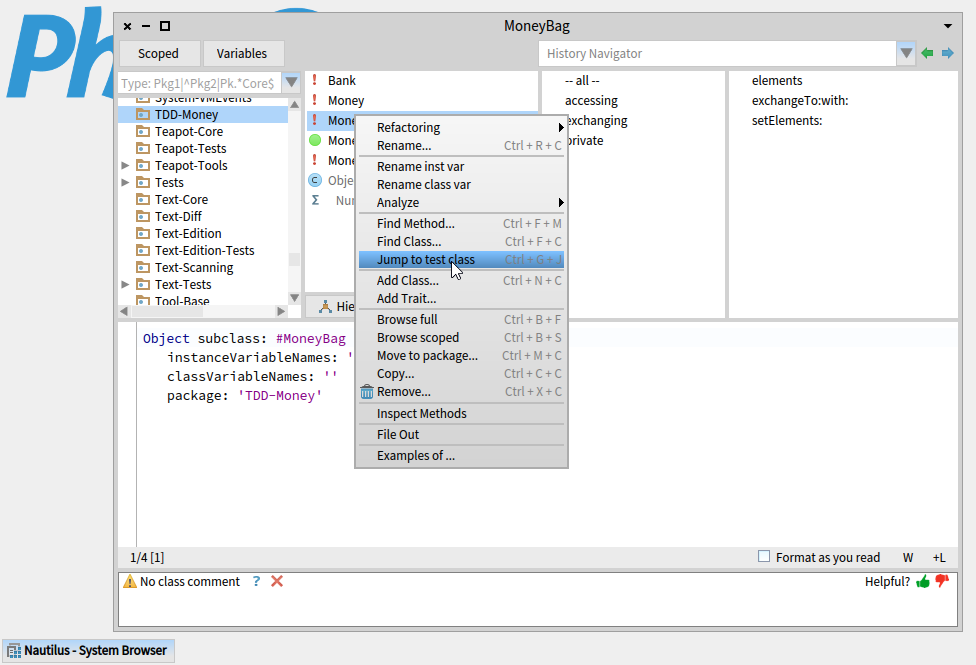Screen dimensions: 976x665
Task: Select Find Class... menu entry
Action: [461, 242]
